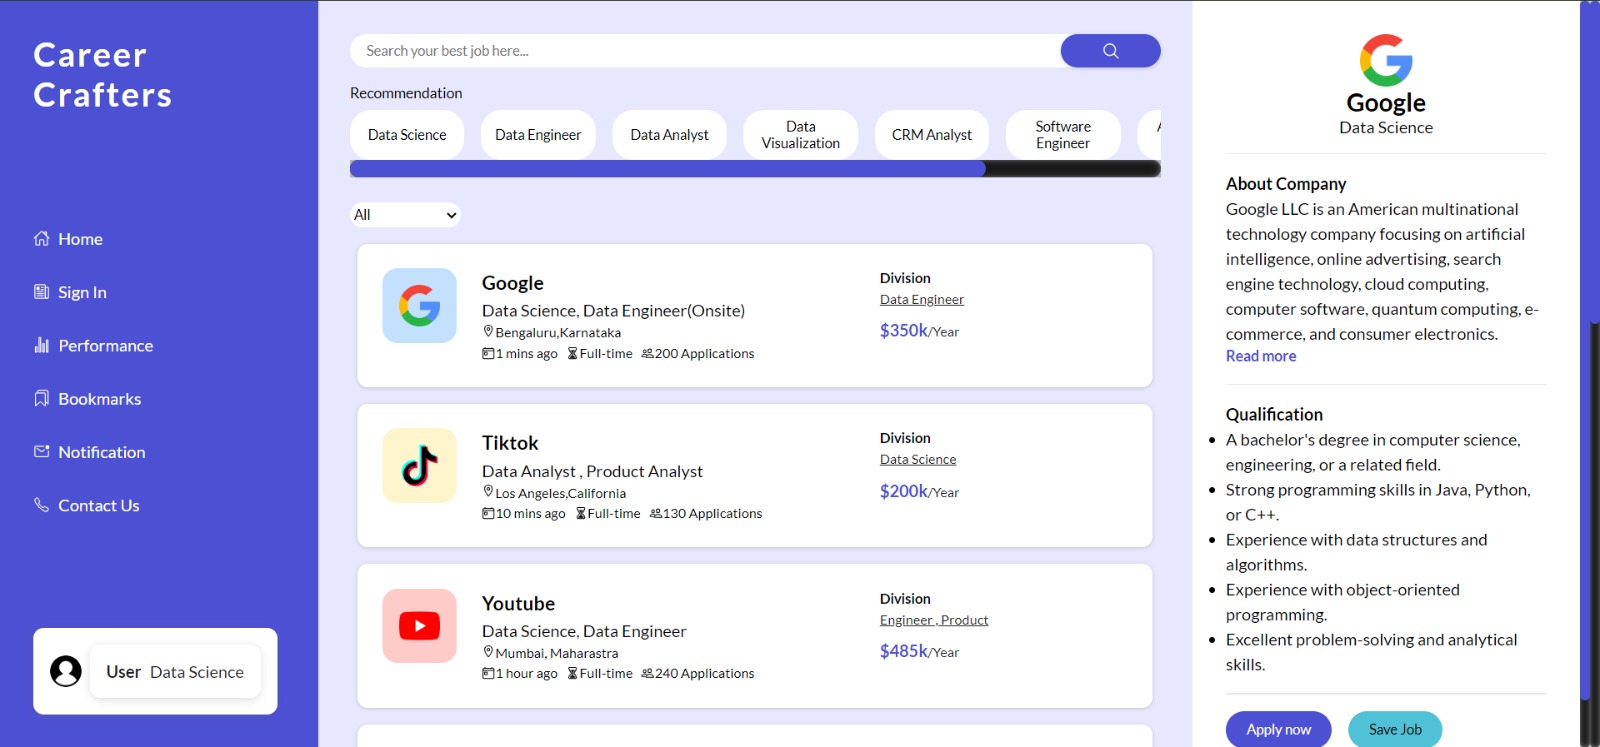Expand company description with Read more
Viewport: 1600px width, 747px height.
1260,356
